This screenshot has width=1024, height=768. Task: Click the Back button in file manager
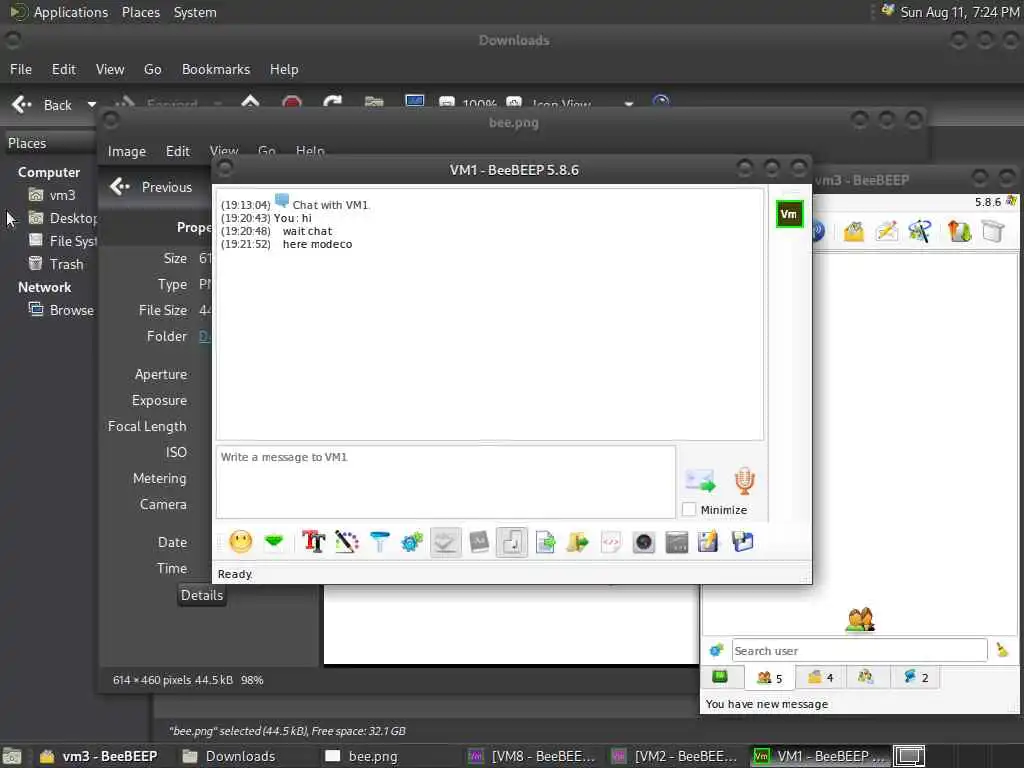tap(42, 104)
